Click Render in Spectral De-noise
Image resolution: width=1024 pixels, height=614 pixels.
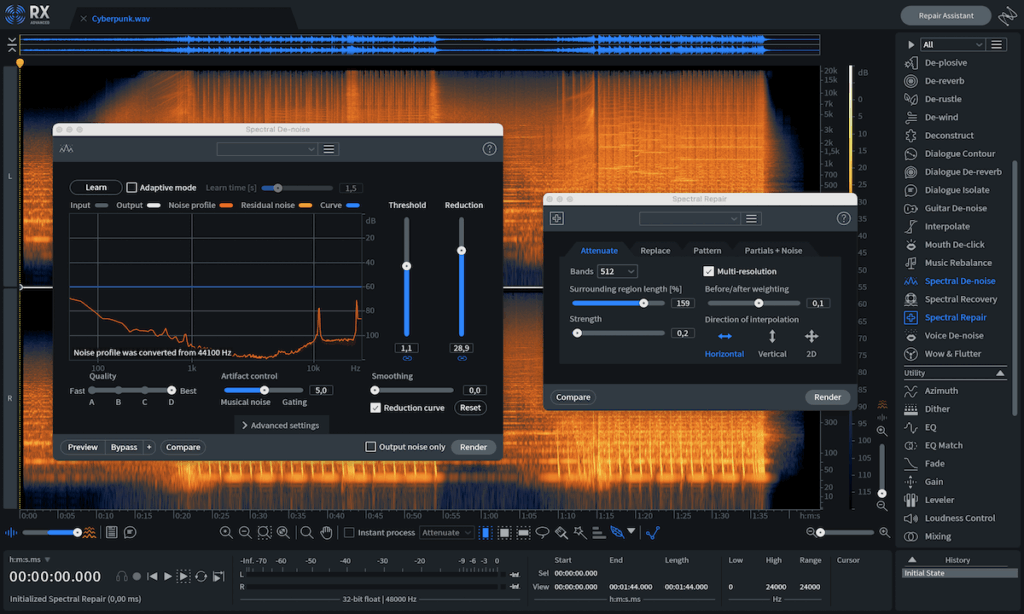point(473,447)
